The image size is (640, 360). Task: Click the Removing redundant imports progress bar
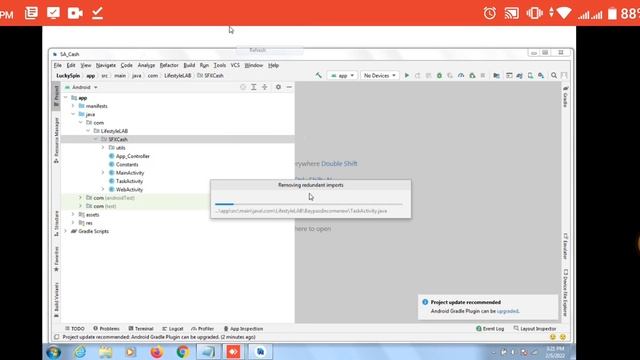tap(309, 204)
